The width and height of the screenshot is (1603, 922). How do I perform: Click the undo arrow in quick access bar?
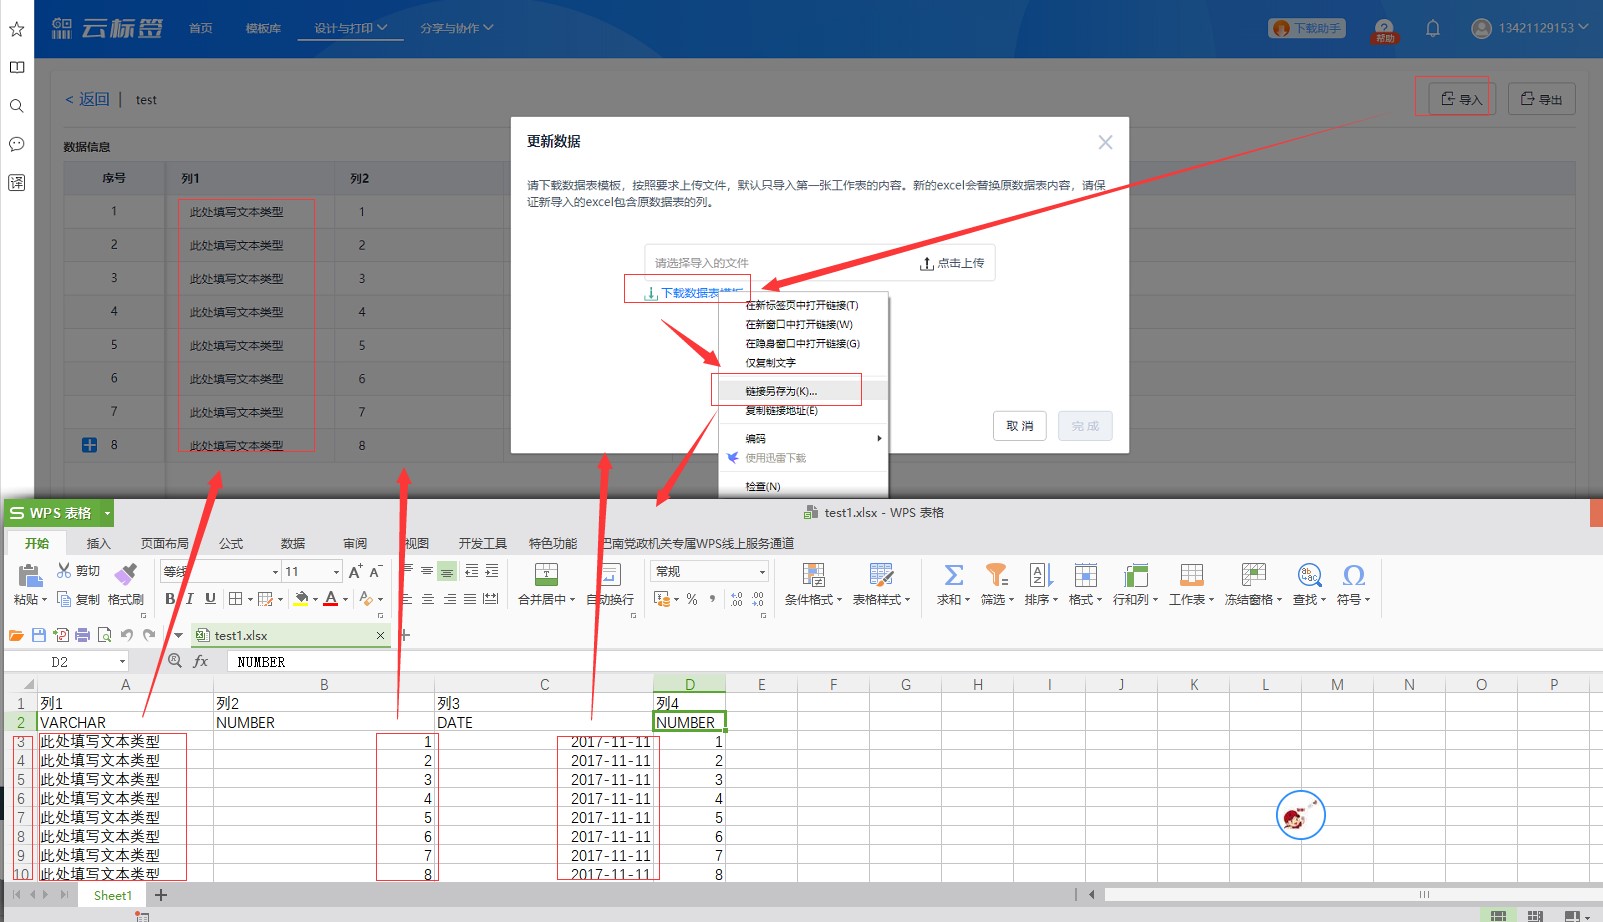pyautogui.click(x=126, y=635)
